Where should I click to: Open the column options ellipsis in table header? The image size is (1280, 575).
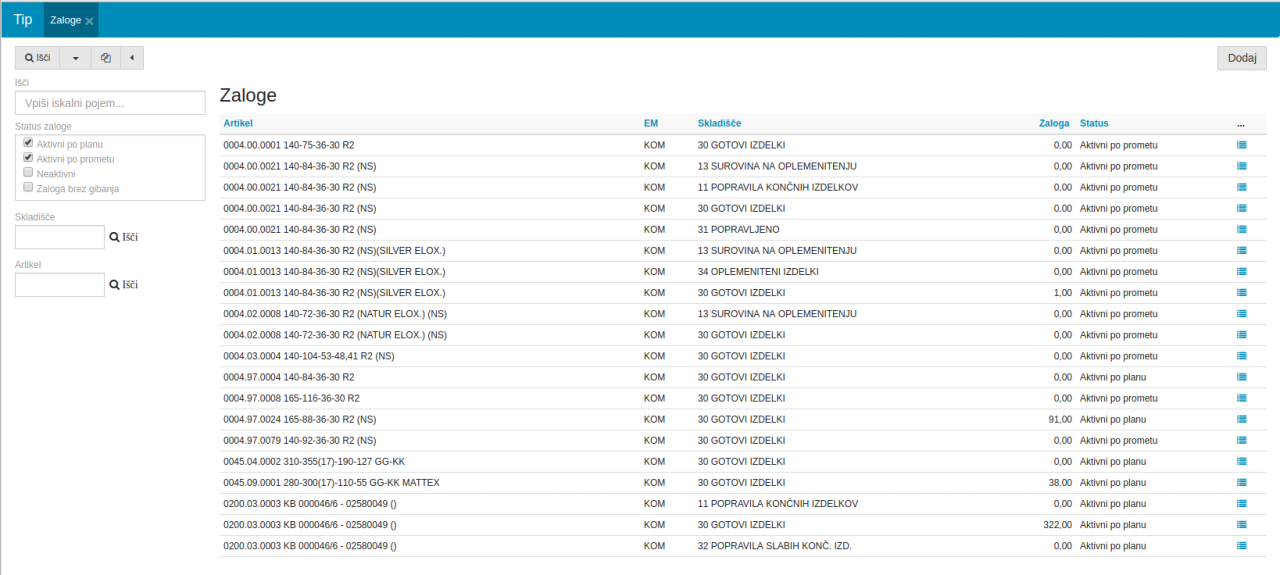tap(1240, 124)
